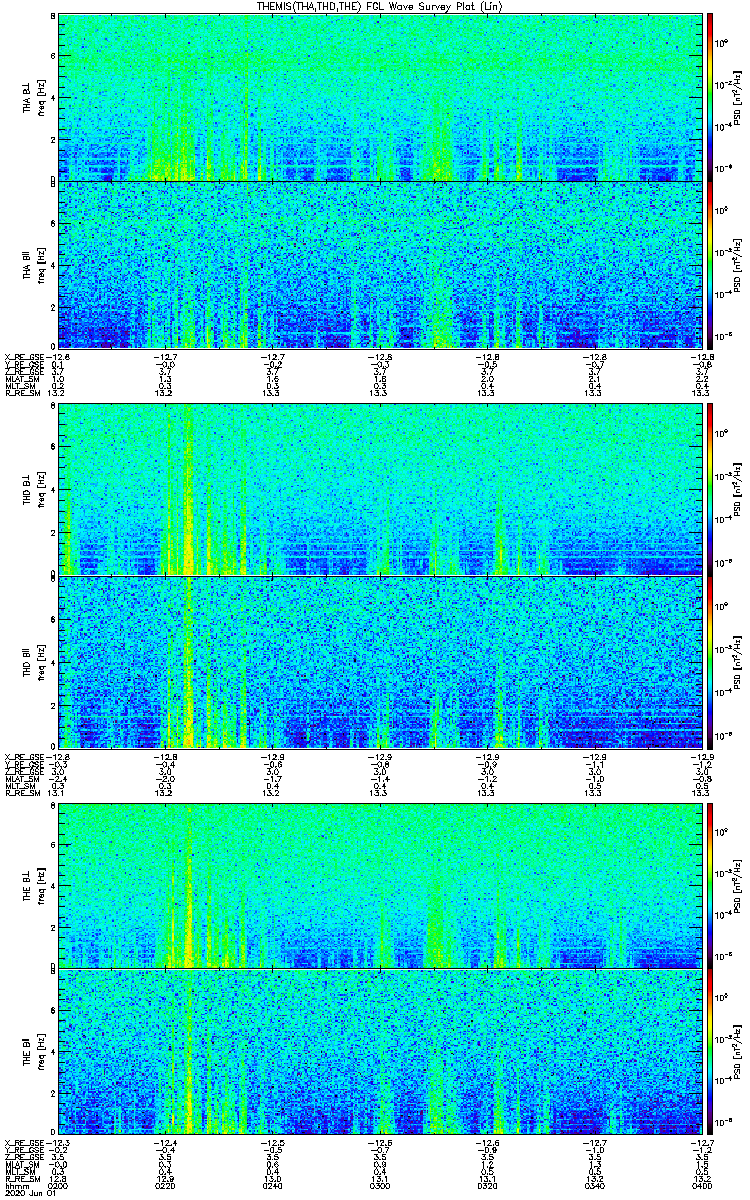The height and width of the screenshot is (1200, 750).
Task: Click the 'THD B⊥ freq [Hz]' axis label
Action: pos(33,489)
